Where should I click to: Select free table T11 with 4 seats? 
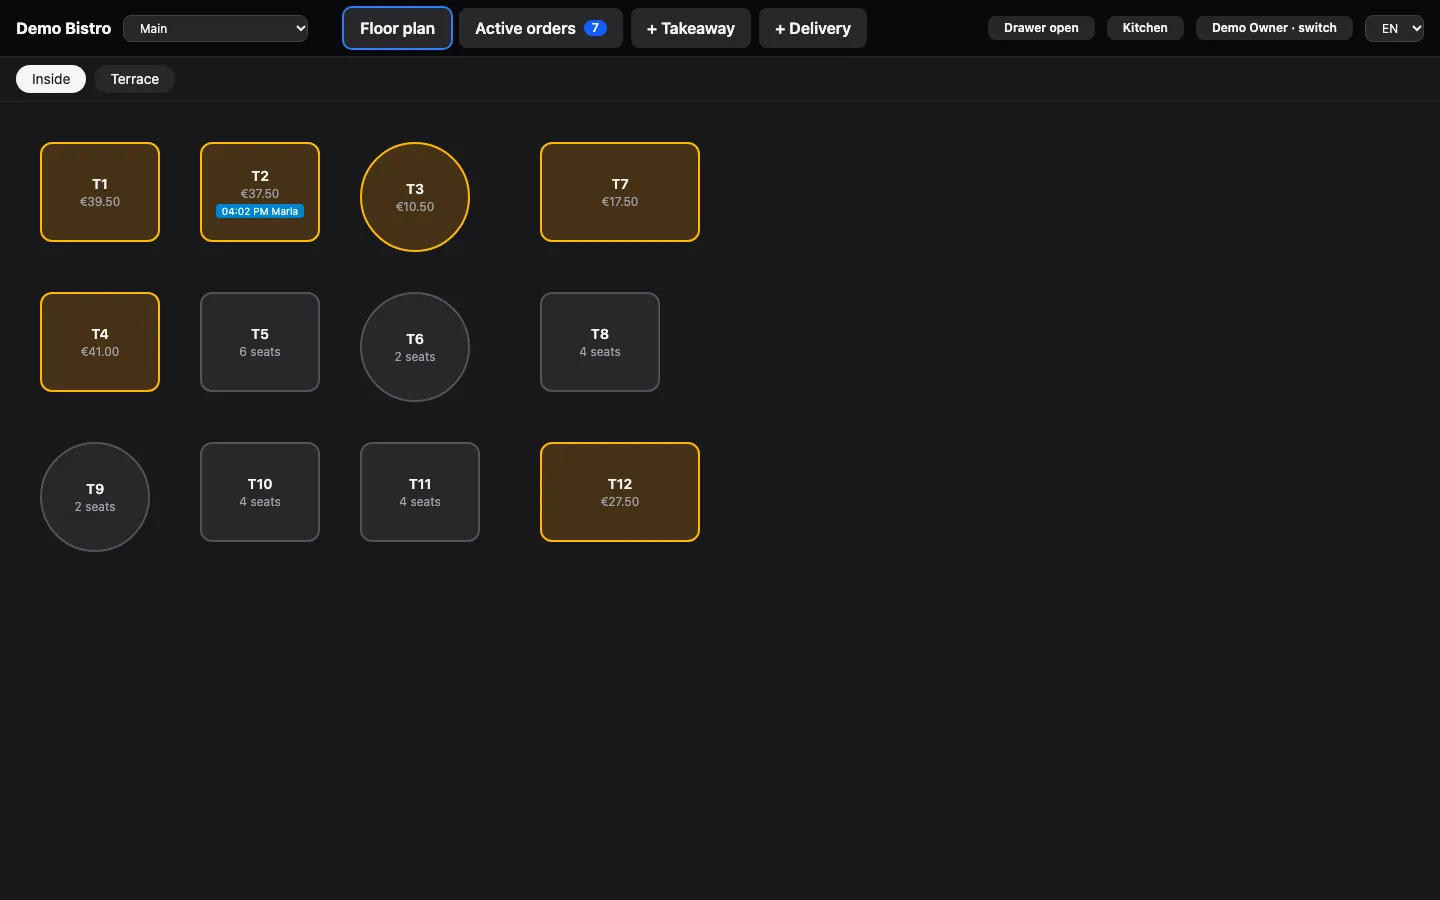click(x=420, y=492)
